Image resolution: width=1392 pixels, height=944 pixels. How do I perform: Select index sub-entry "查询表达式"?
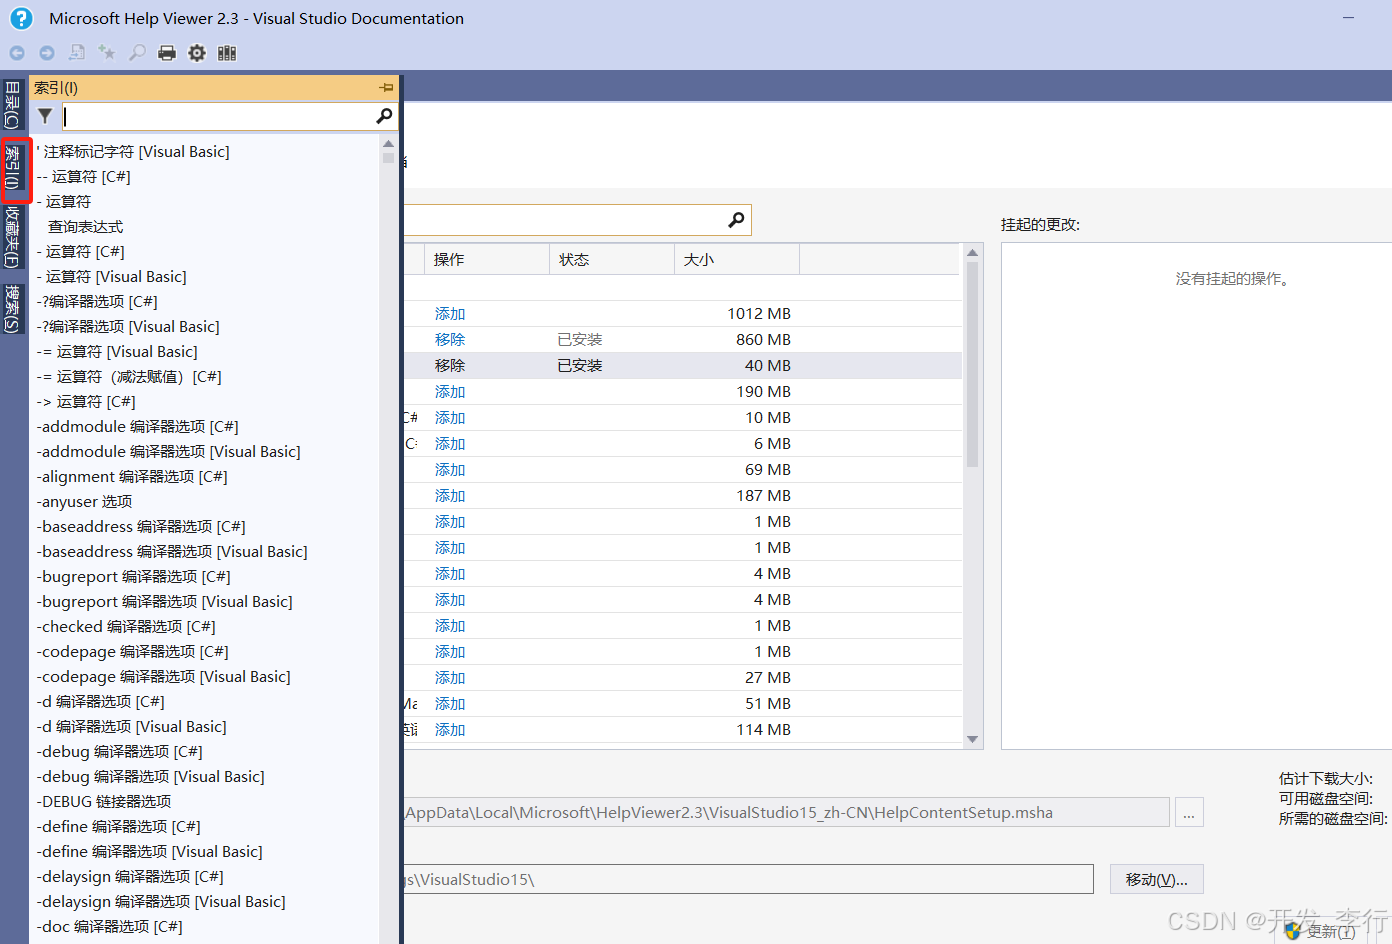tap(86, 227)
